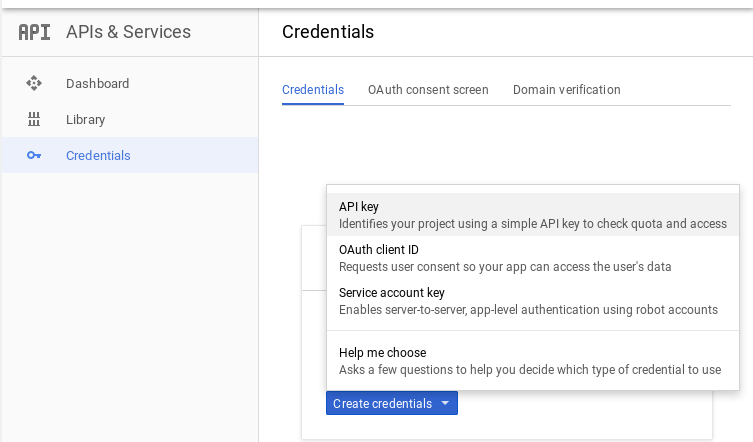This screenshot has width=753, height=442.
Task: Click the API logo icon
Action: [35, 32]
